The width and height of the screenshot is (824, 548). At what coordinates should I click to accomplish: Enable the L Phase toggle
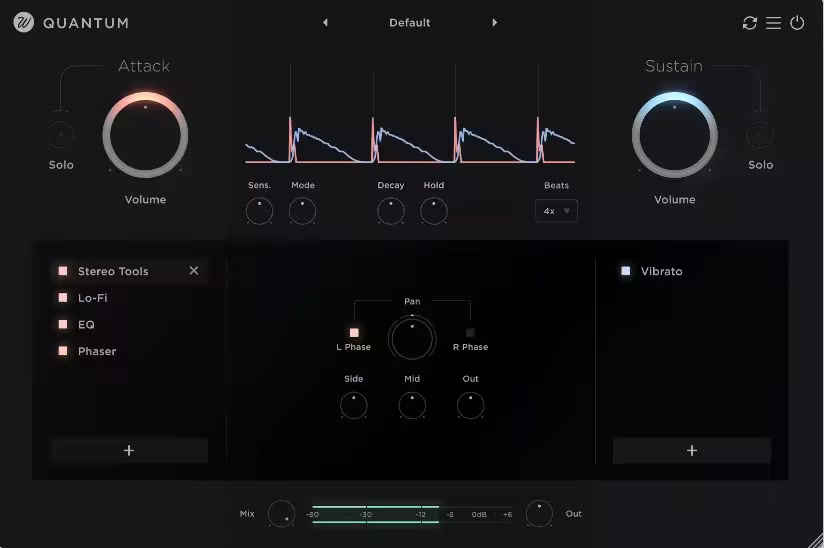click(354, 333)
